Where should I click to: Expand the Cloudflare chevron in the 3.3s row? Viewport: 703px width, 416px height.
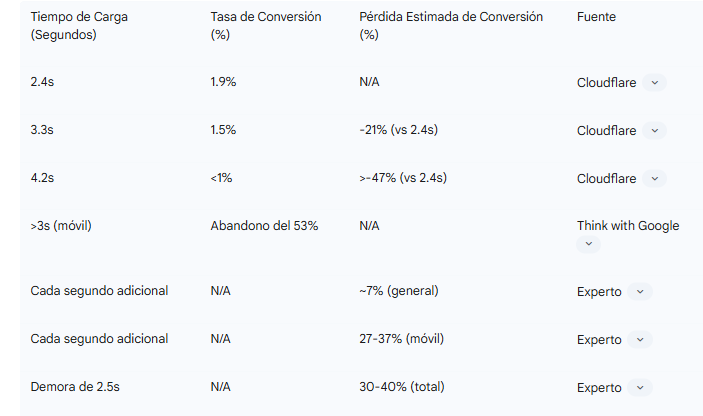654,131
